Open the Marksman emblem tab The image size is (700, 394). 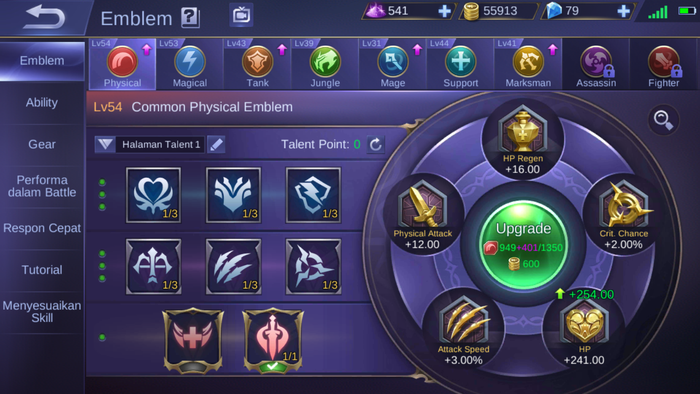pos(528,64)
